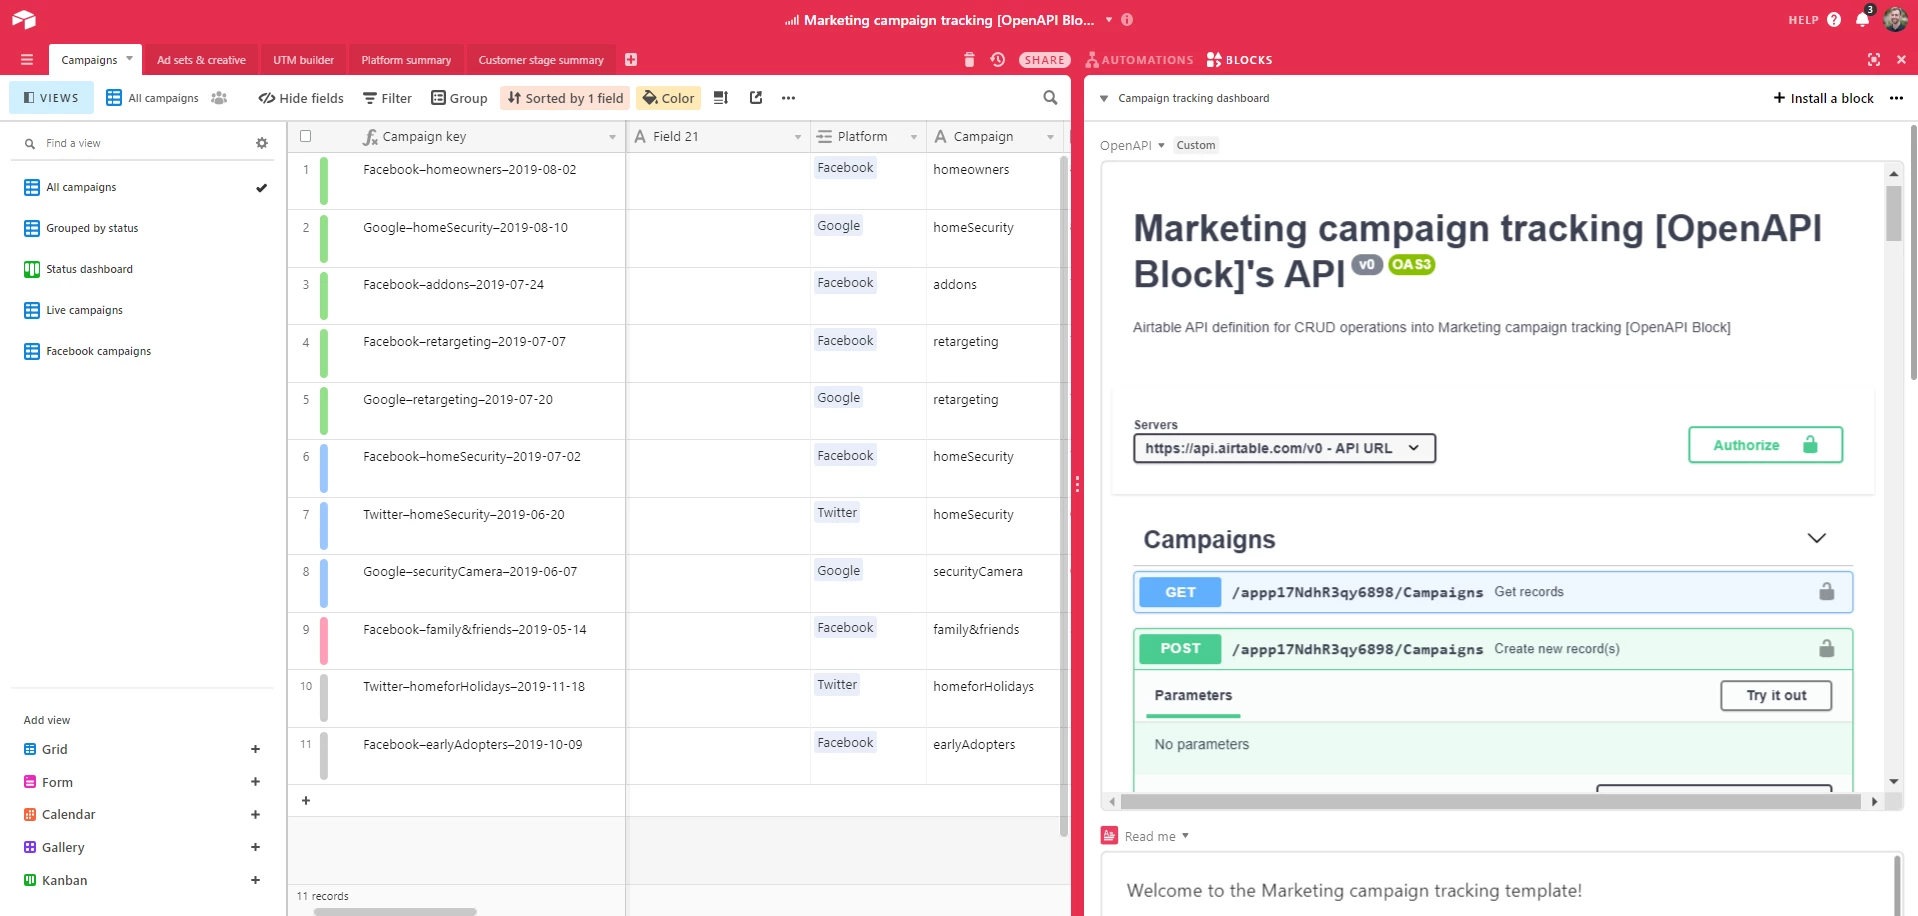Click lock icon on GET Campaigns row

coord(1826,591)
